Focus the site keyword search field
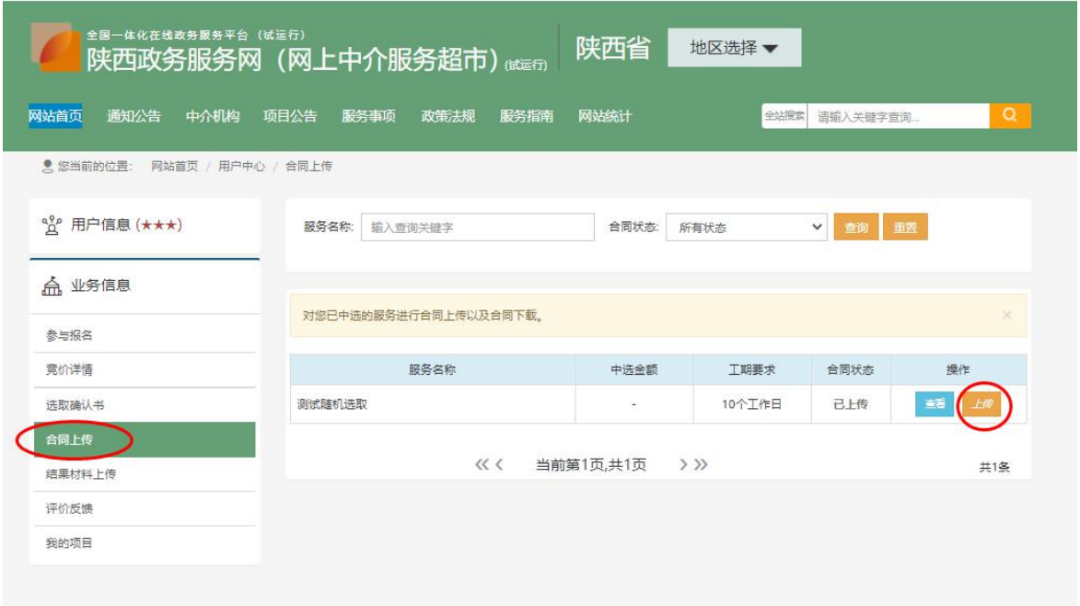 coord(898,116)
